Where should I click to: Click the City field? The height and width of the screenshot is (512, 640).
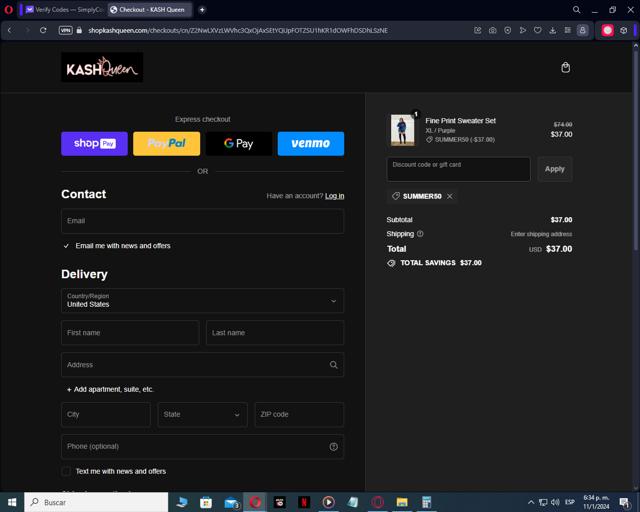point(106,414)
